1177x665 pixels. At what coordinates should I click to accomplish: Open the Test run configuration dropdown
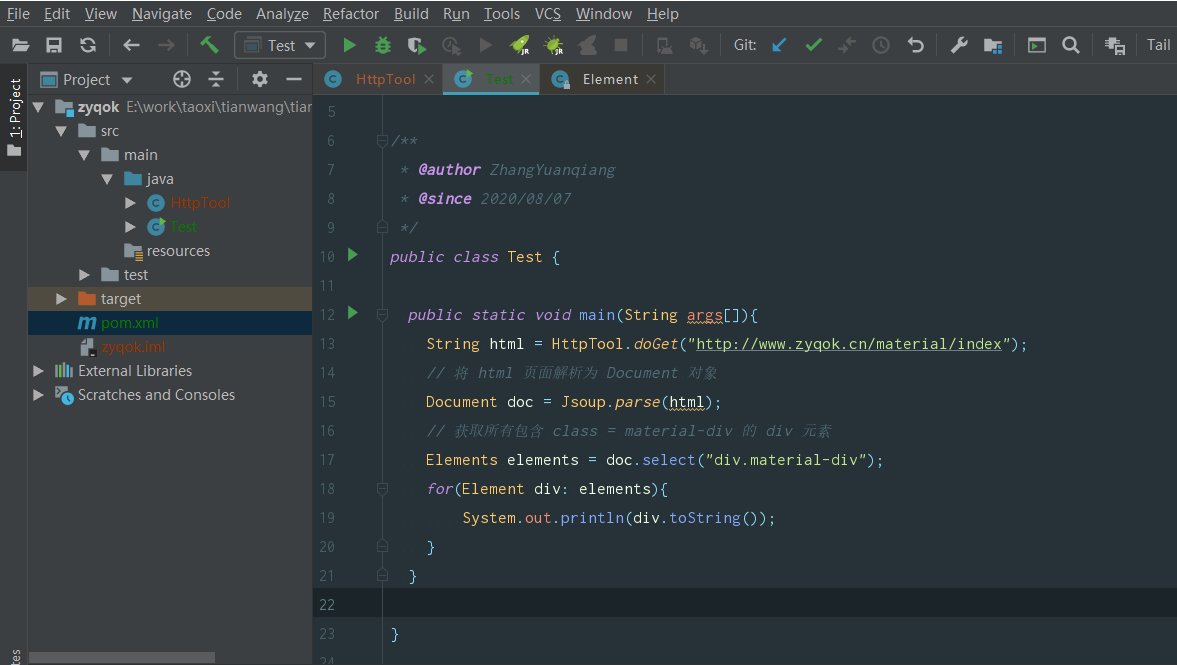(x=281, y=45)
